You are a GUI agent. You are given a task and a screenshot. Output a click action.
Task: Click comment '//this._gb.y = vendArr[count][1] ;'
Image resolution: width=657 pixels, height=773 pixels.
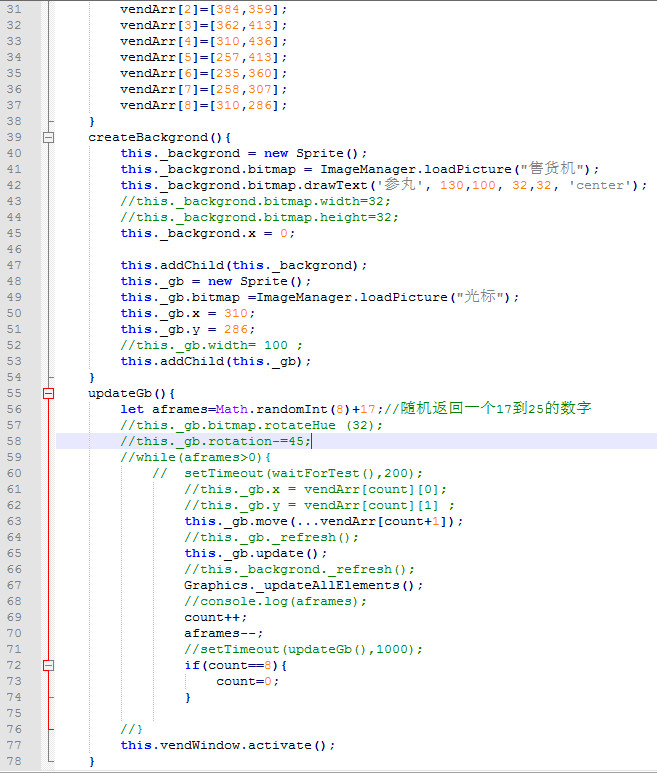pos(319,505)
